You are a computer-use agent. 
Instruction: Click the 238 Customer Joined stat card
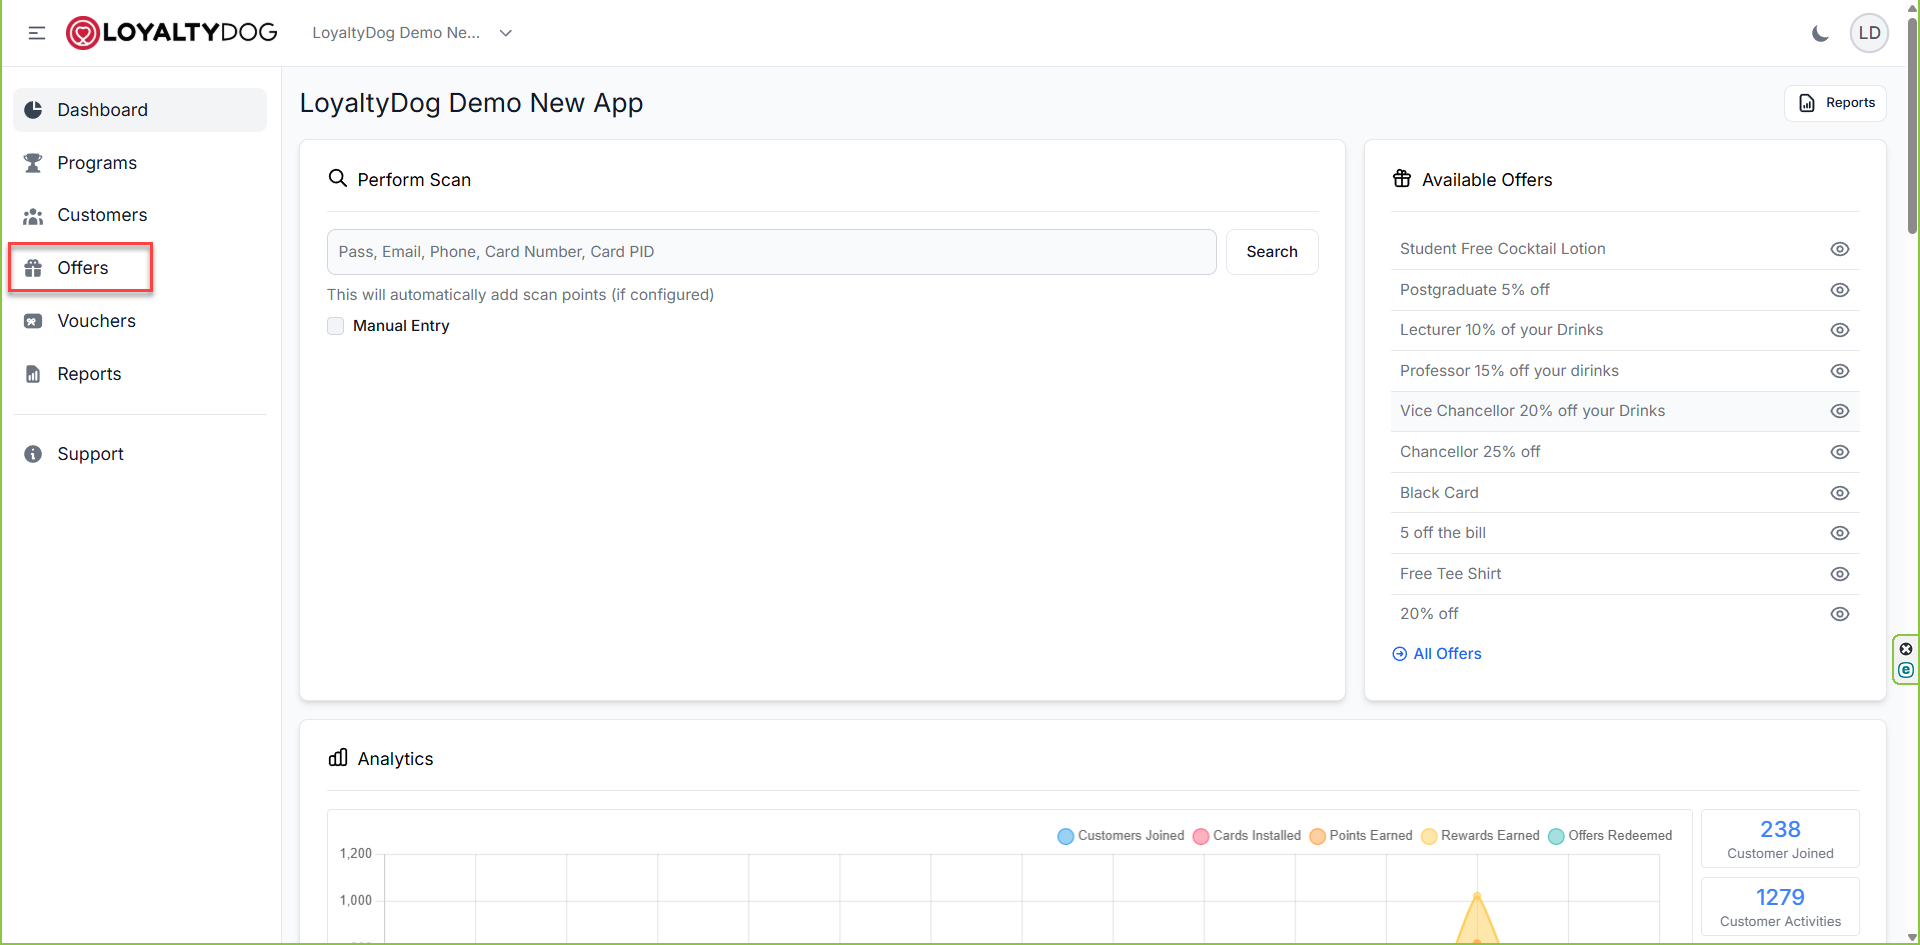pyautogui.click(x=1780, y=839)
